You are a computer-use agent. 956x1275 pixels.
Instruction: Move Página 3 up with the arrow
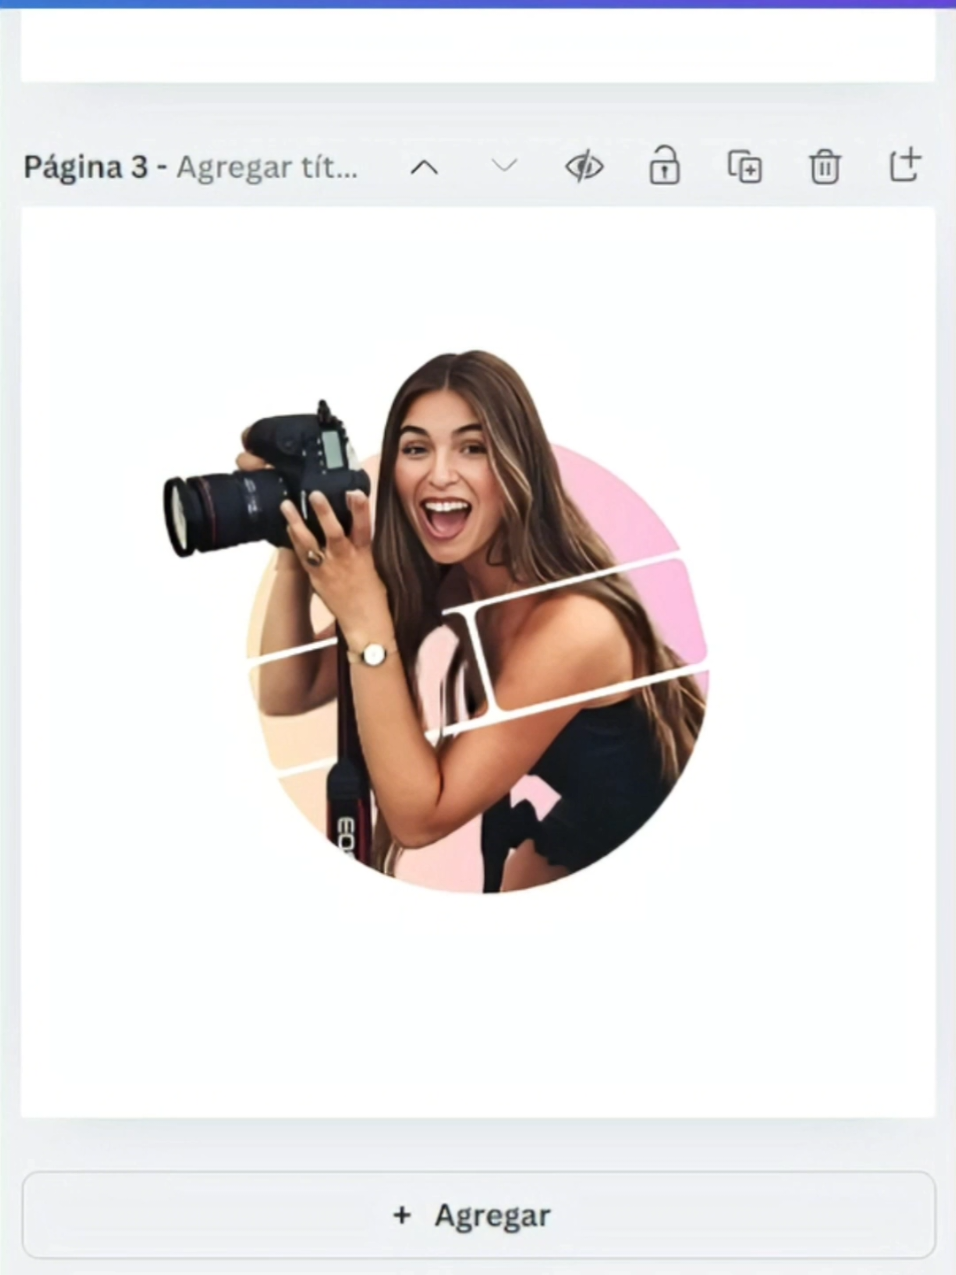click(425, 167)
